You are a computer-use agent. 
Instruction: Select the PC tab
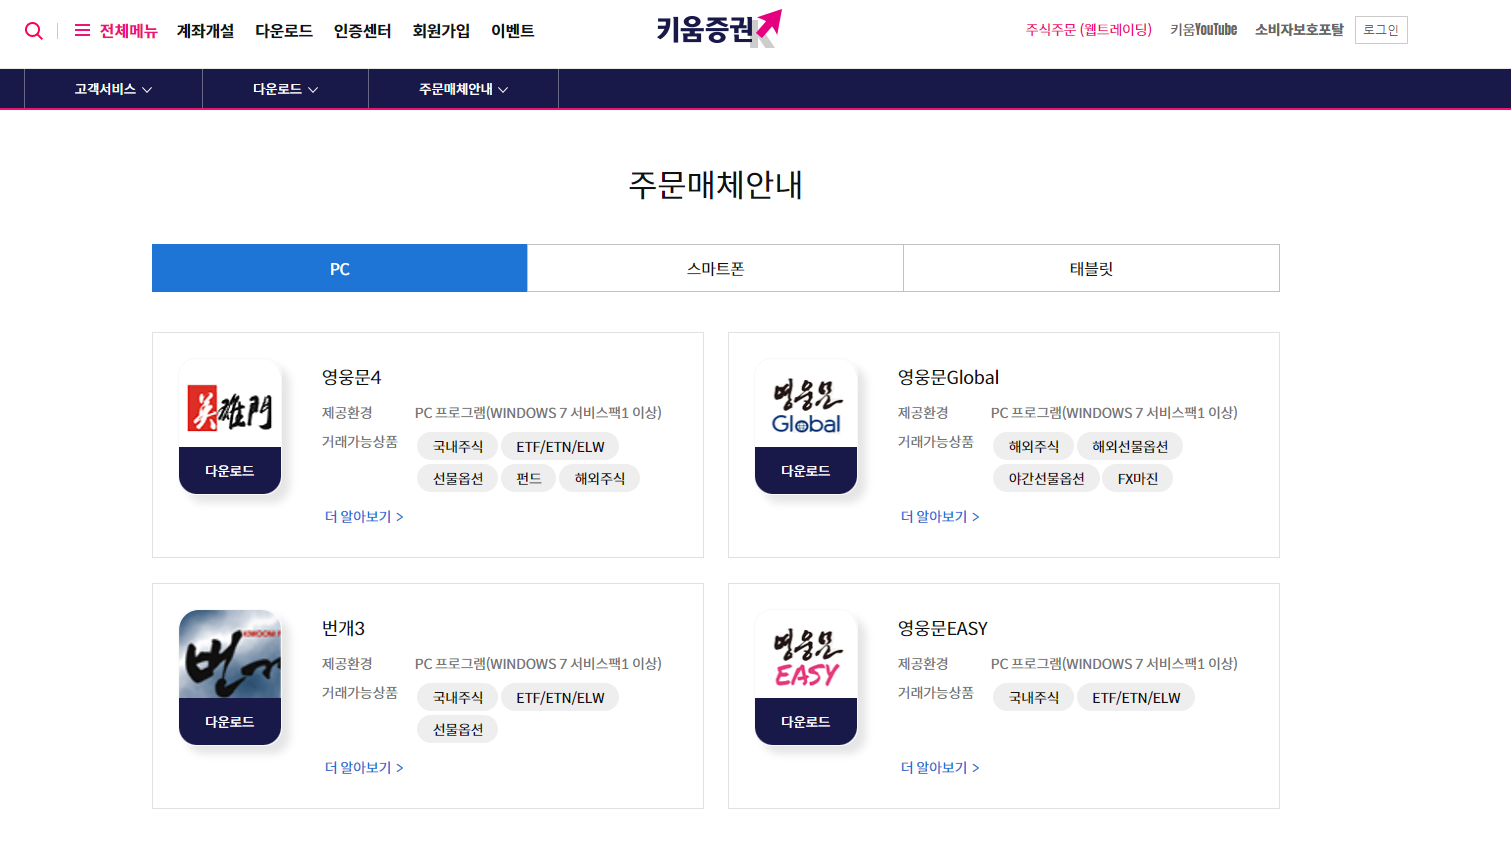[x=340, y=268]
